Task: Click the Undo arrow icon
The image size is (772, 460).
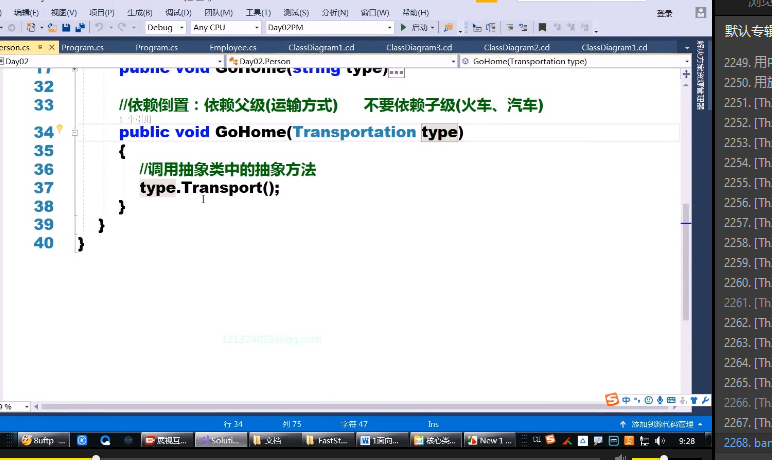Action: click(x=99, y=28)
